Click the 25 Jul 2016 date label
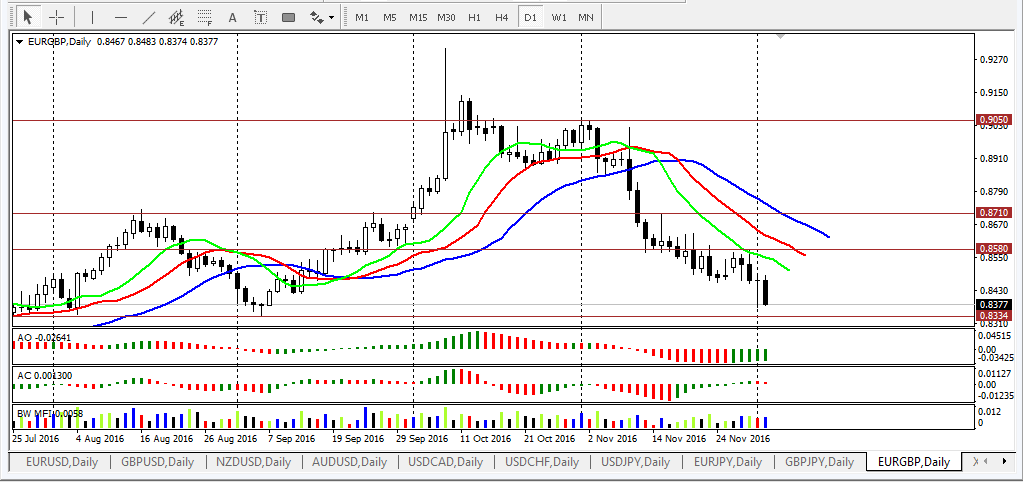The height and width of the screenshot is (482, 1023). (x=35, y=439)
